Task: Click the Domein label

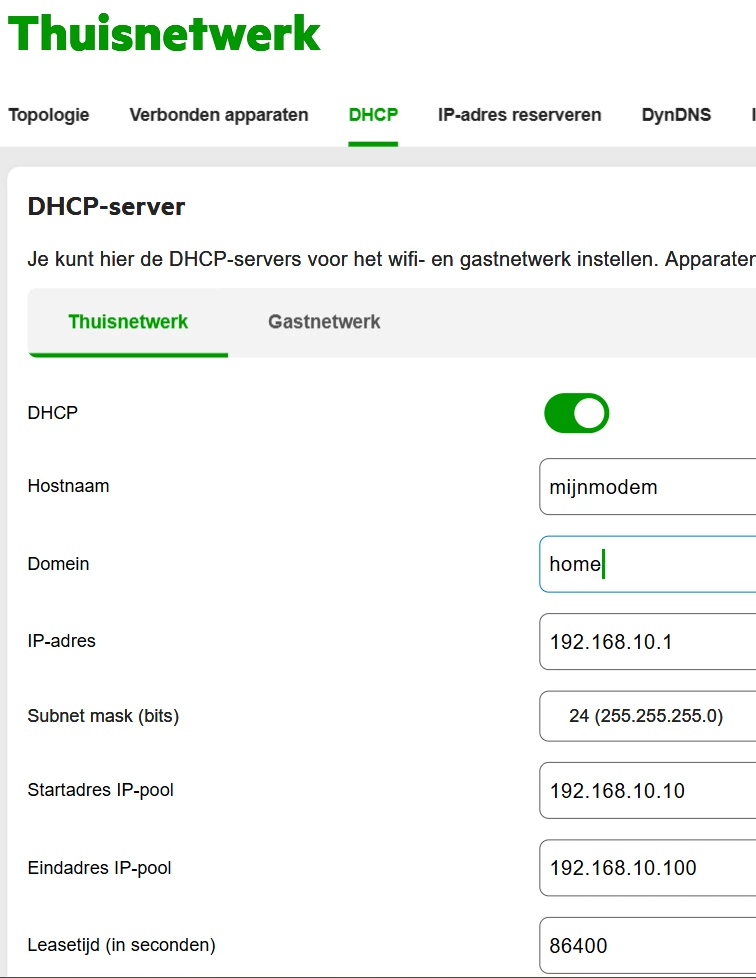Action: click(x=58, y=564)
